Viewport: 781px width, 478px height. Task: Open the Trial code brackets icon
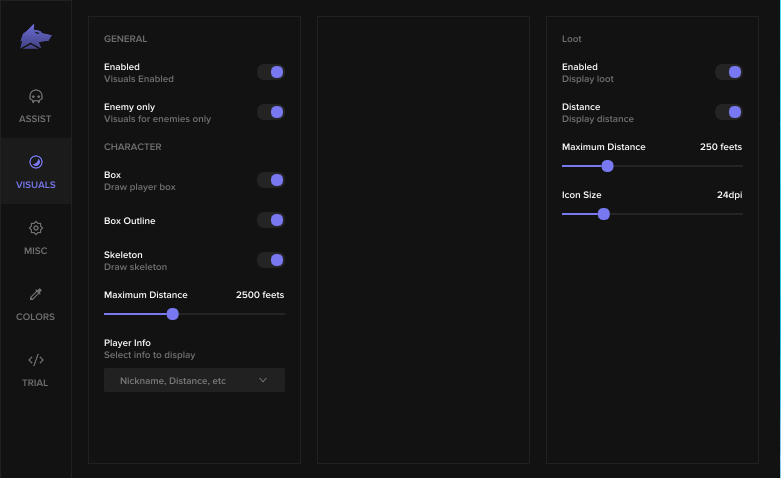point(36,359)
